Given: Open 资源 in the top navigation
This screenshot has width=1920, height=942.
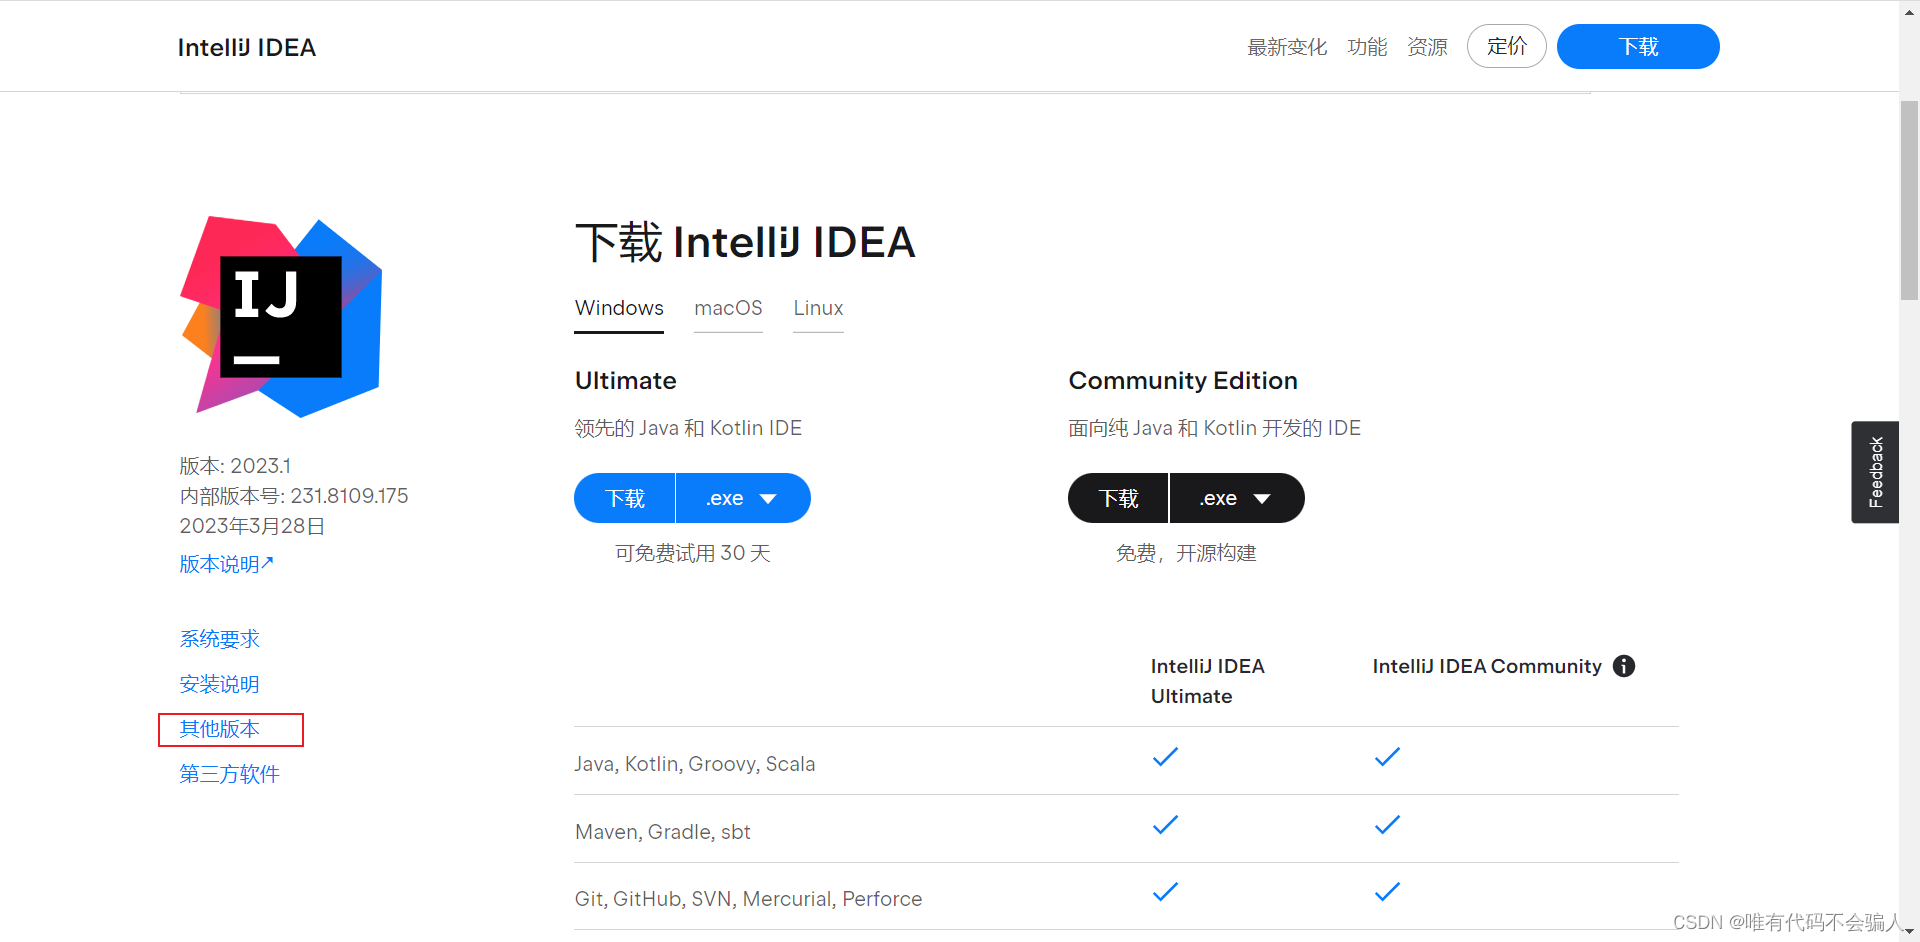Looking at the screenshot, I should pos(1427,47).
